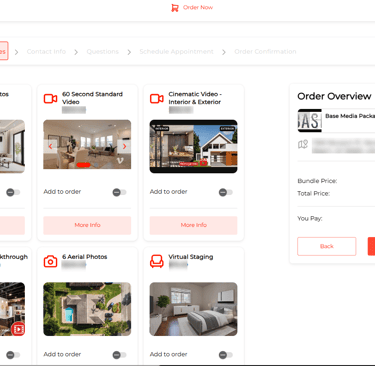375x366 pixels.
Task: Go to the Schedule Appointment step
Action: click(x=176, y=52)
